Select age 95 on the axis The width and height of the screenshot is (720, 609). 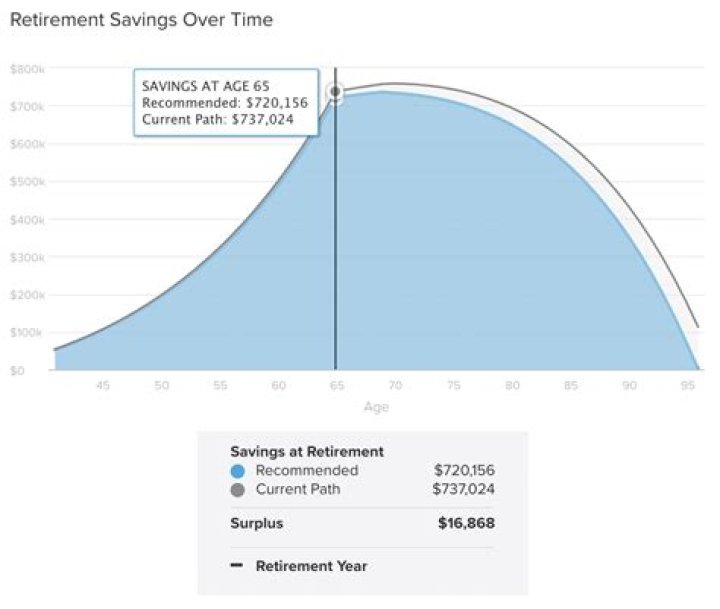[x=688, y=385]
